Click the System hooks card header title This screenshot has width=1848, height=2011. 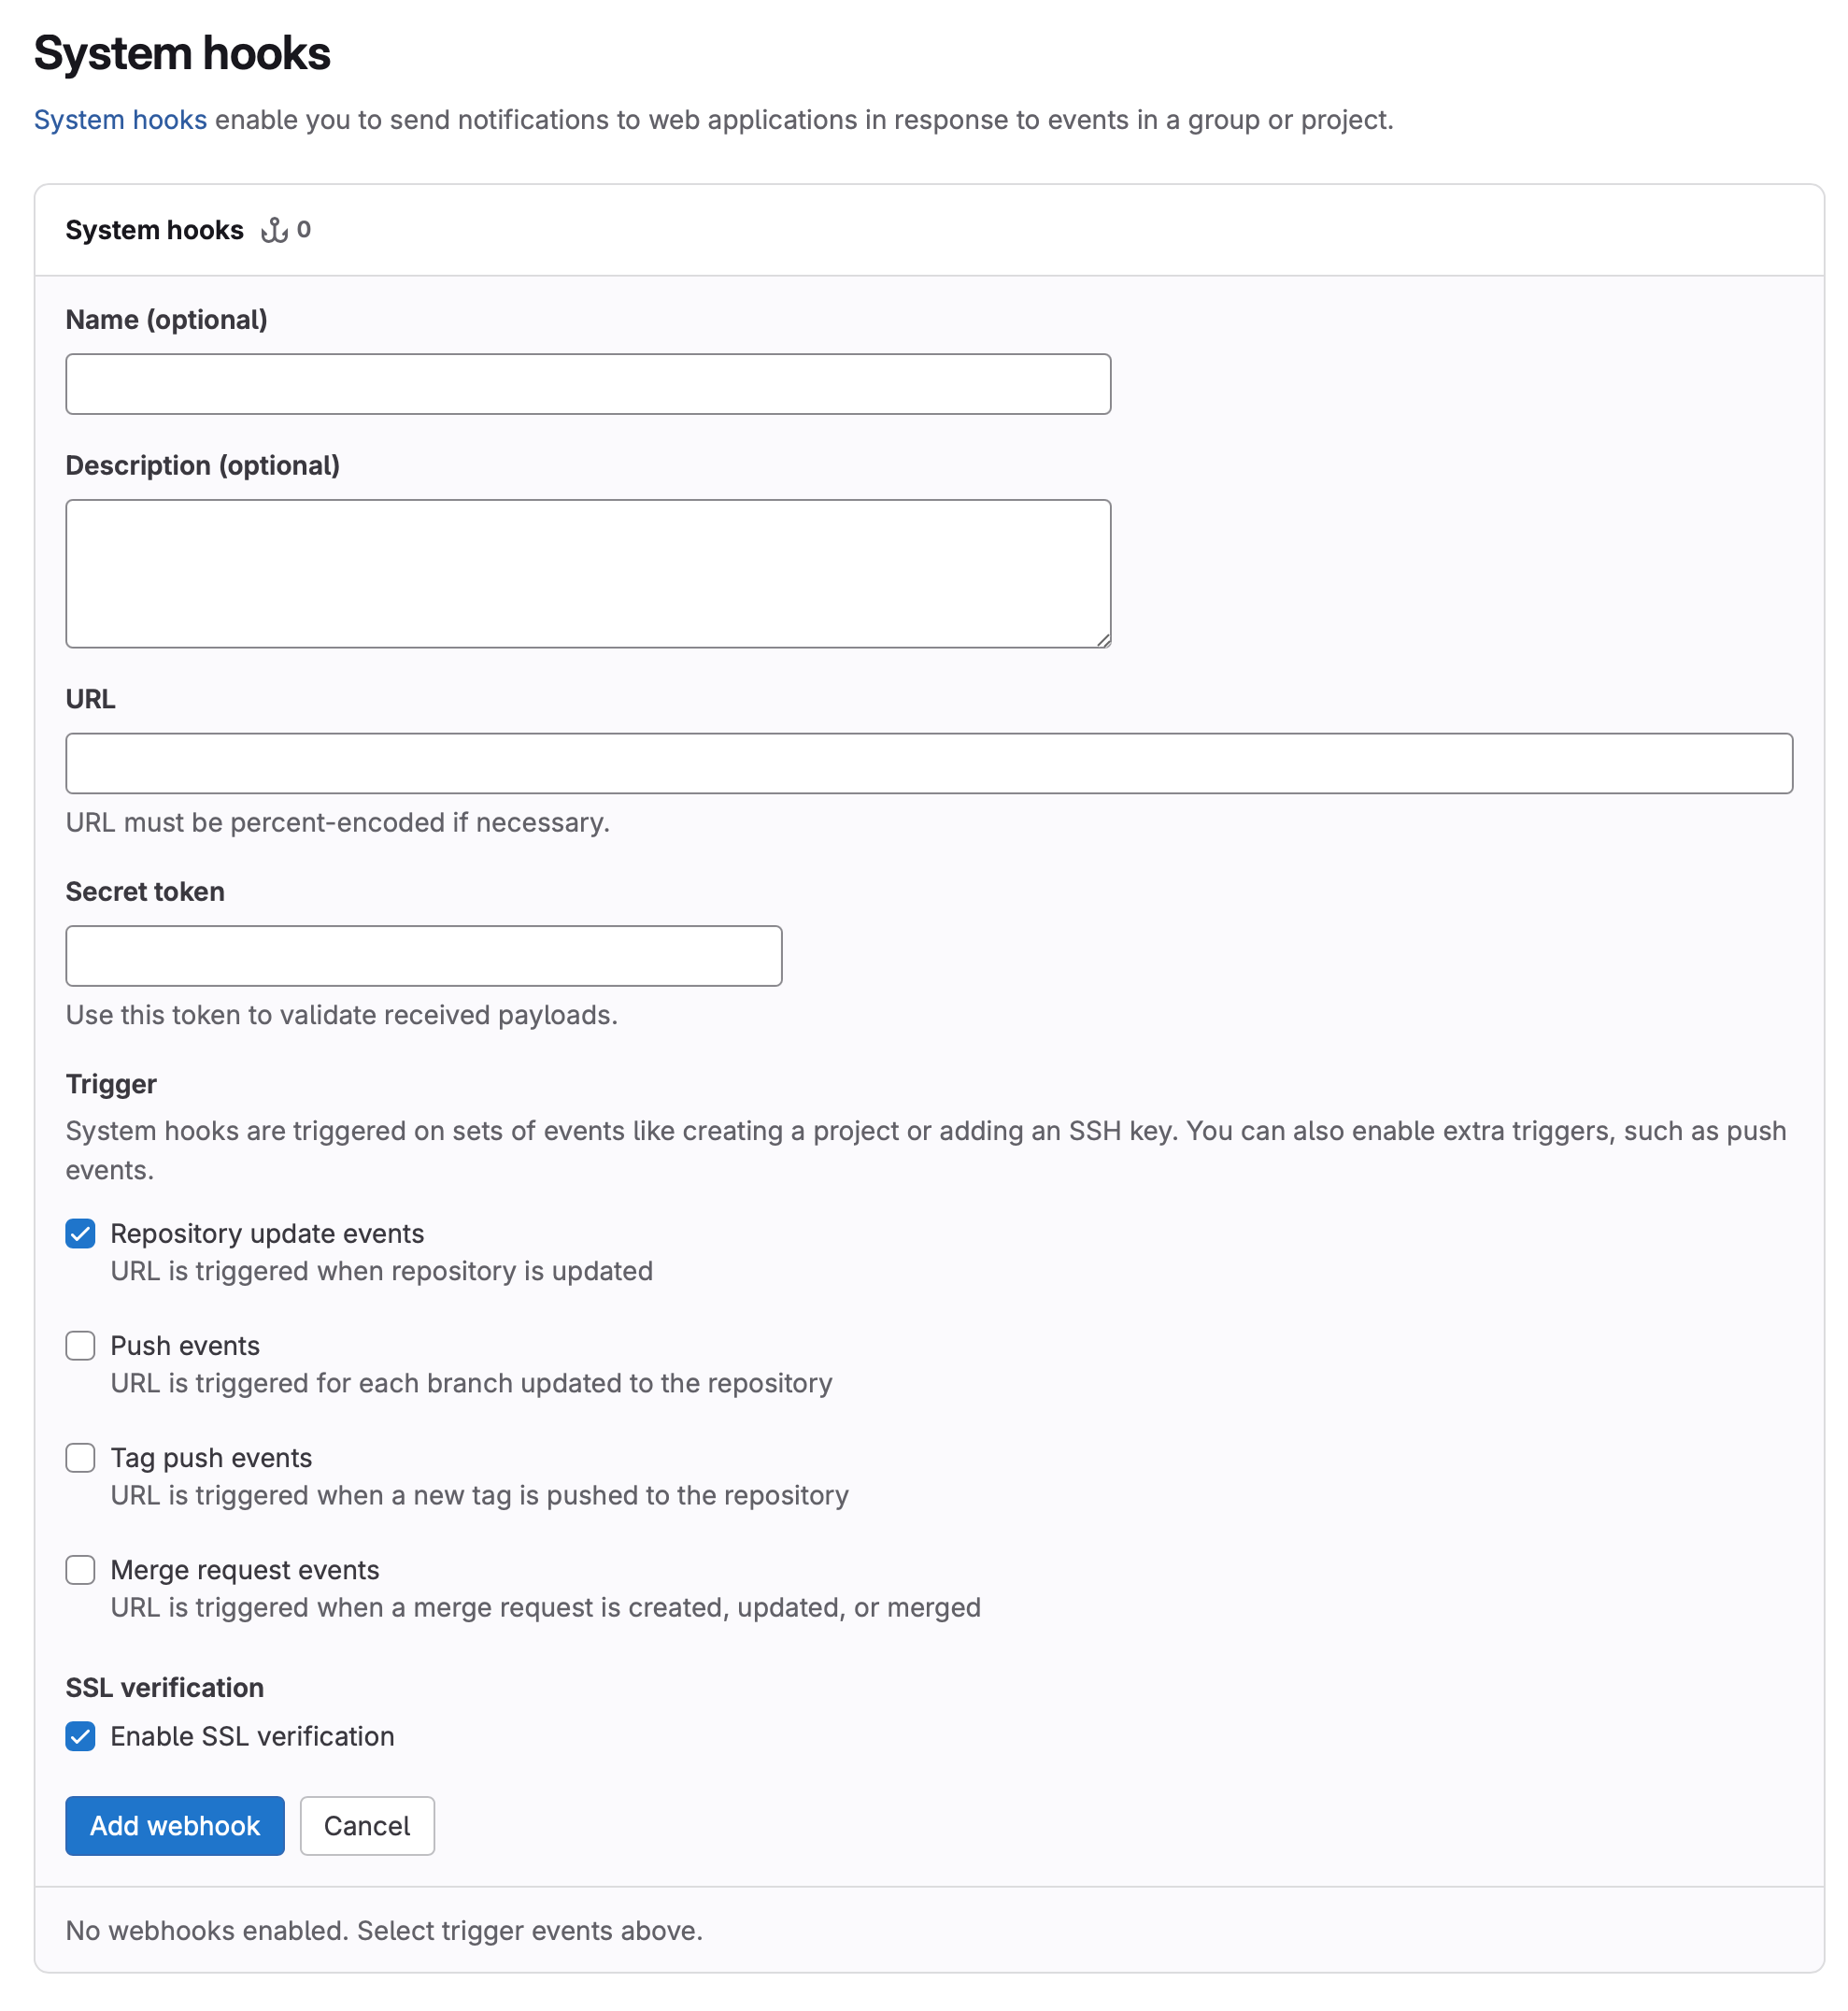coord(154,231)
